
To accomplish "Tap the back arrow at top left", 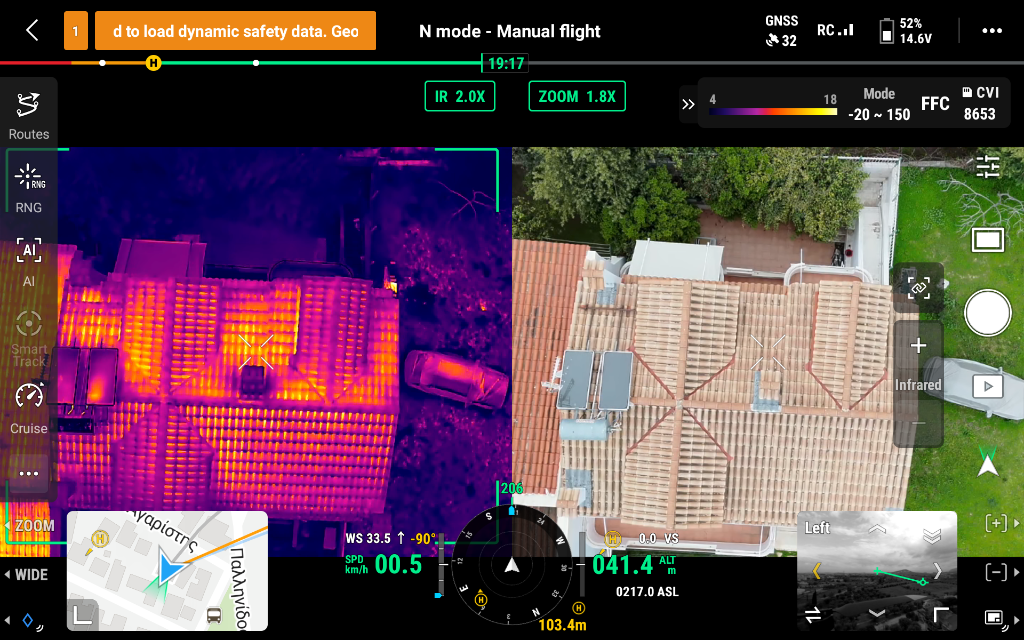I will click(x=32, y=30).
